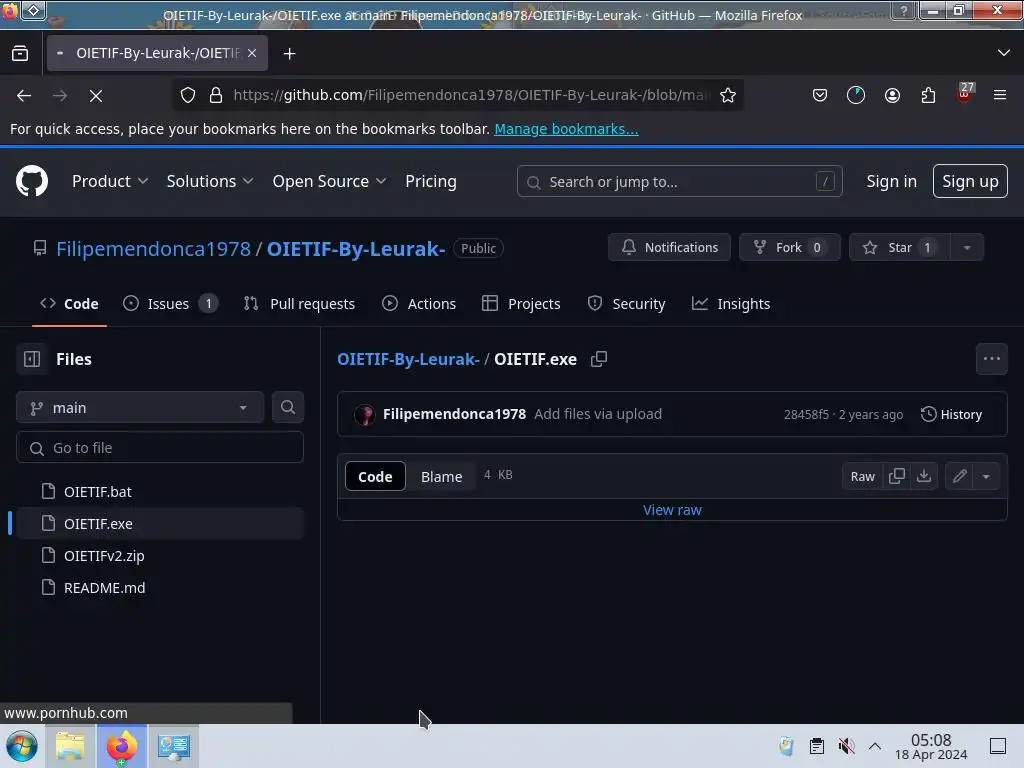Click the Notifications button
Viewport: 1024px width, 768px height.
click(669, 247)
